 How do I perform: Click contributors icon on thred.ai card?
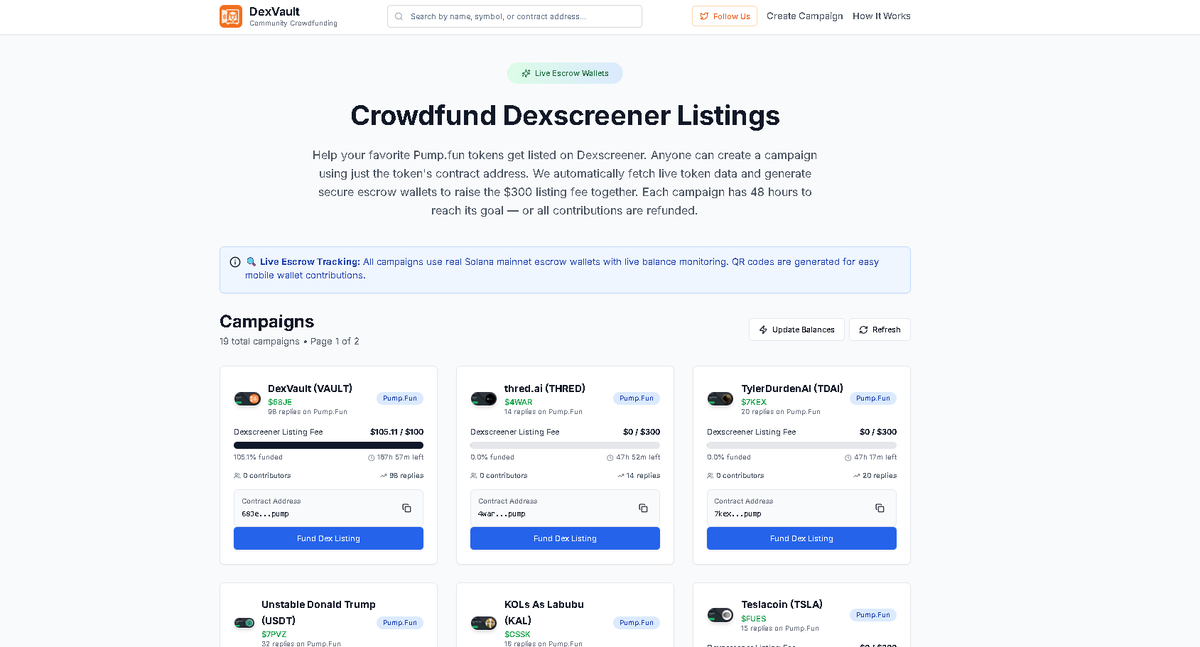click(474, 476)
